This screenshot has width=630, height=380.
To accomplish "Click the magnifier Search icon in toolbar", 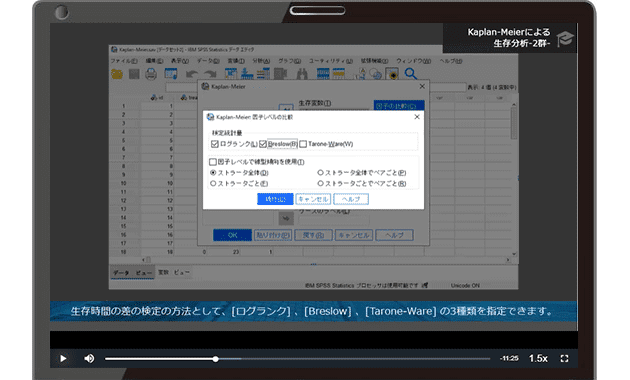I will coord(411,74).
